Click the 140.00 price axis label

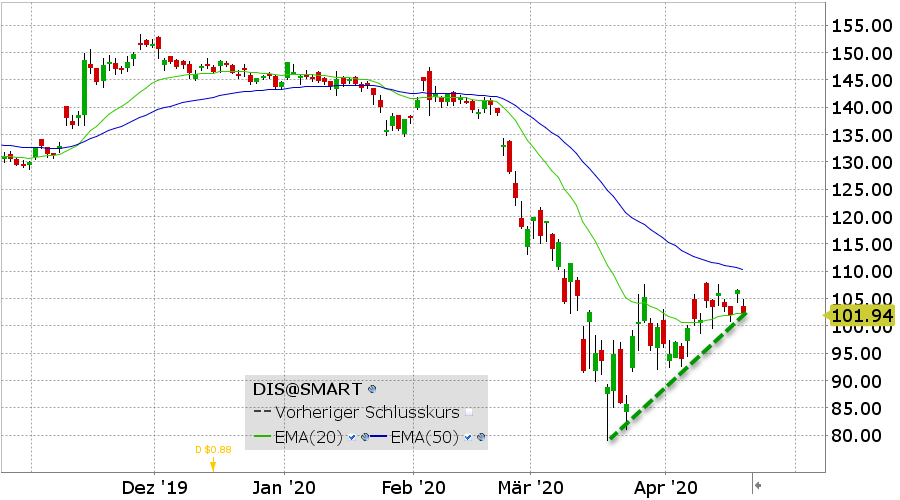[x=862, y=107]
